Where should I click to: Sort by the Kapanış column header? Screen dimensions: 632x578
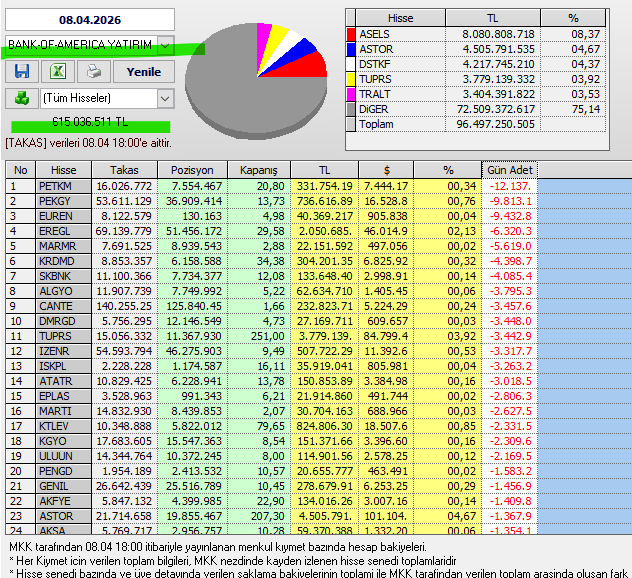click(x=259, y=170)
